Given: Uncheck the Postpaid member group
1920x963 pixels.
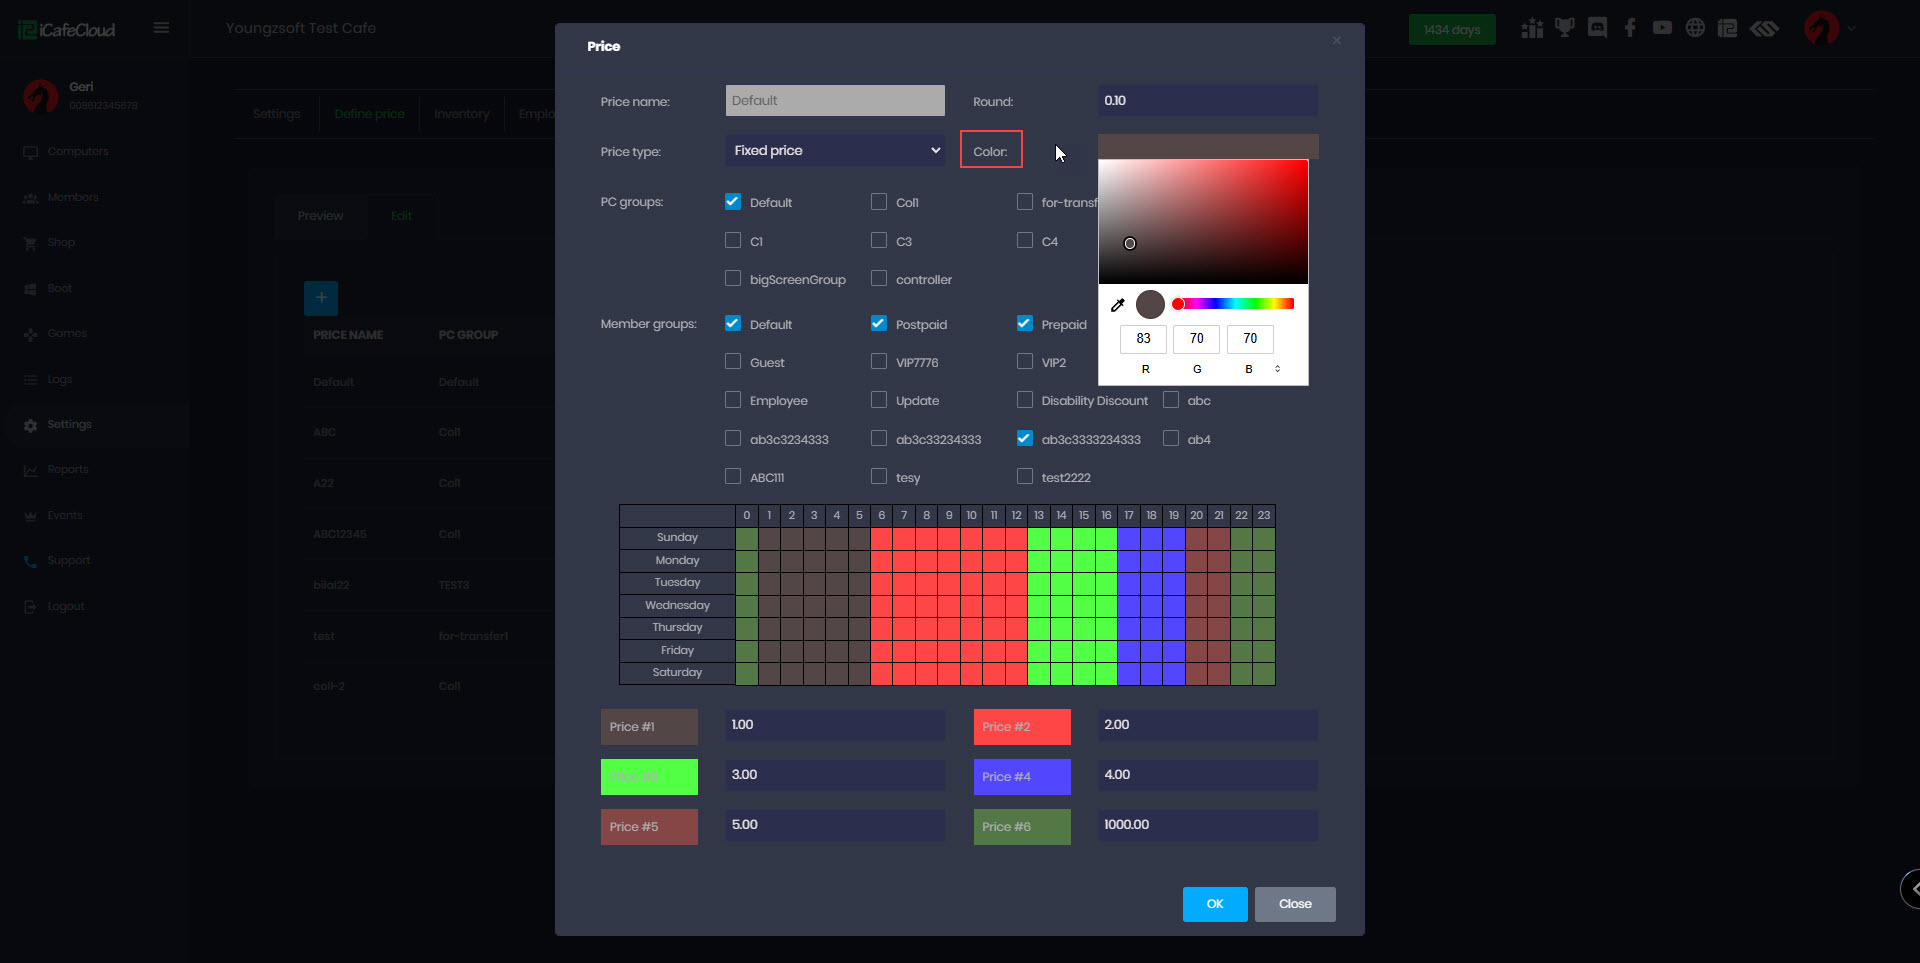Looking at the screenshot, I should pos(879,323).
